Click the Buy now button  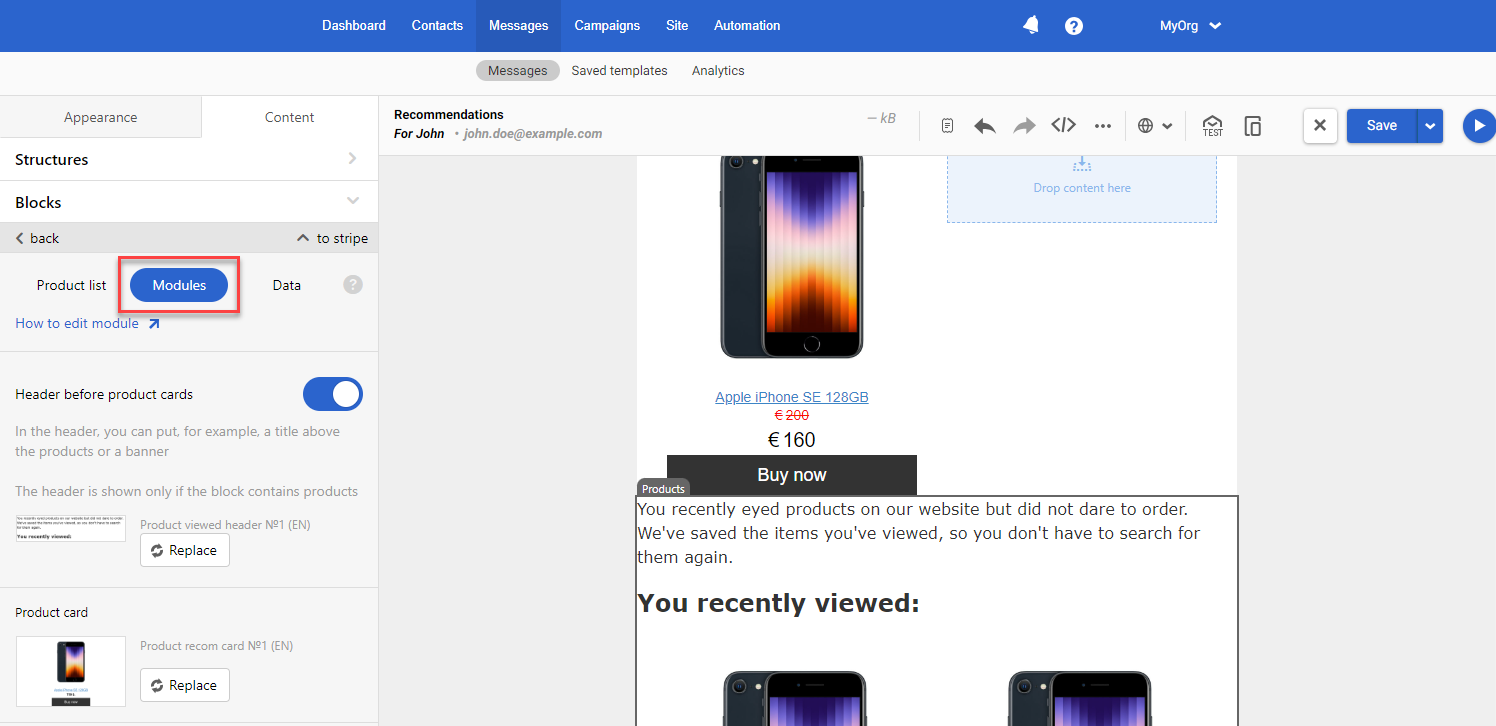pos(792,475)
